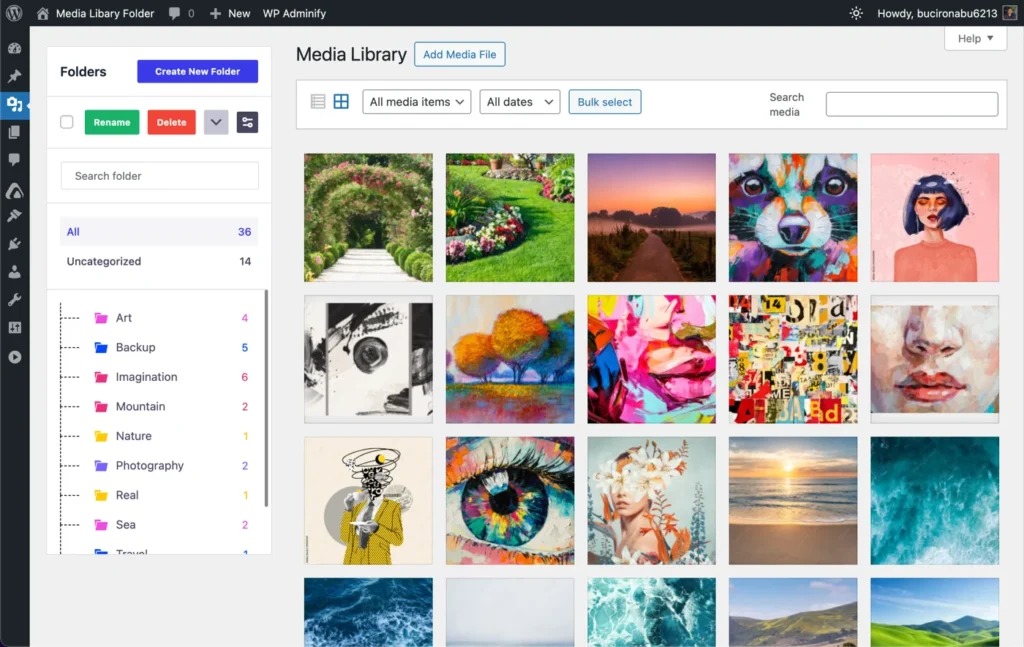Image resolution: width=1024 pixels, height=647 pixels.
Task: Select the Uncategorized folder filter
Action: click(x=159, y=261)
